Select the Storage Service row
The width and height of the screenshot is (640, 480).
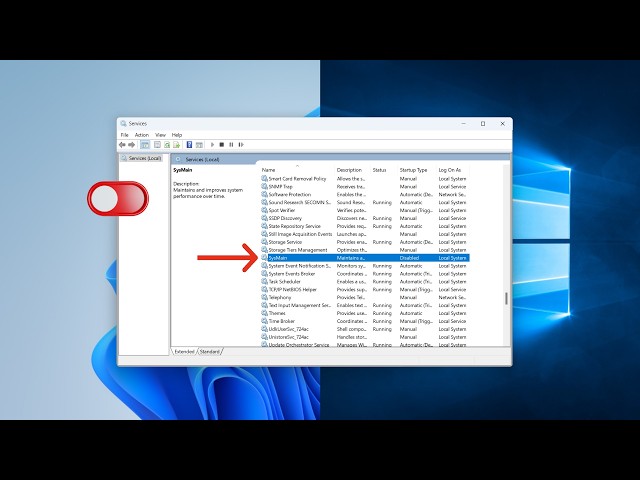click(365, 242)
